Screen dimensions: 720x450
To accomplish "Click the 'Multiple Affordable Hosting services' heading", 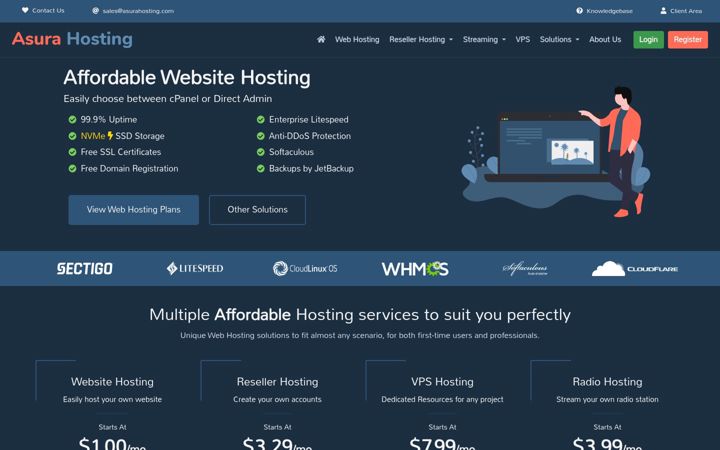I will click(x=360, y=315).
